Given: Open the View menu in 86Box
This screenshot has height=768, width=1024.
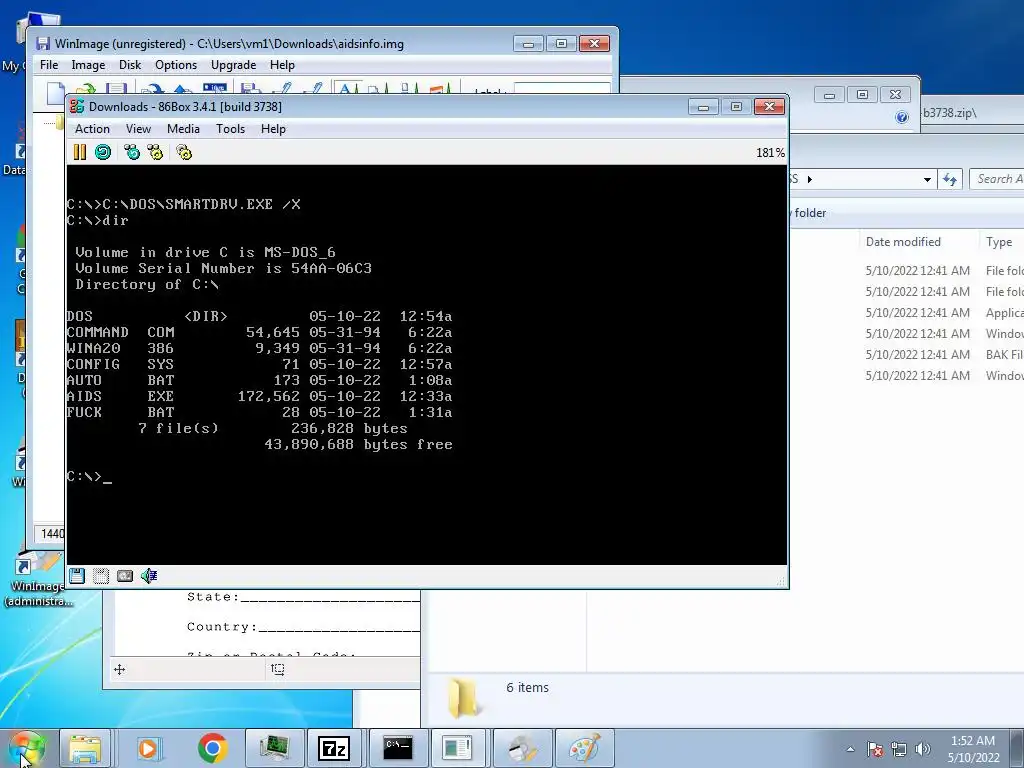Looking at the screenshot, I should pyautogui.click(x=138, y=129).
